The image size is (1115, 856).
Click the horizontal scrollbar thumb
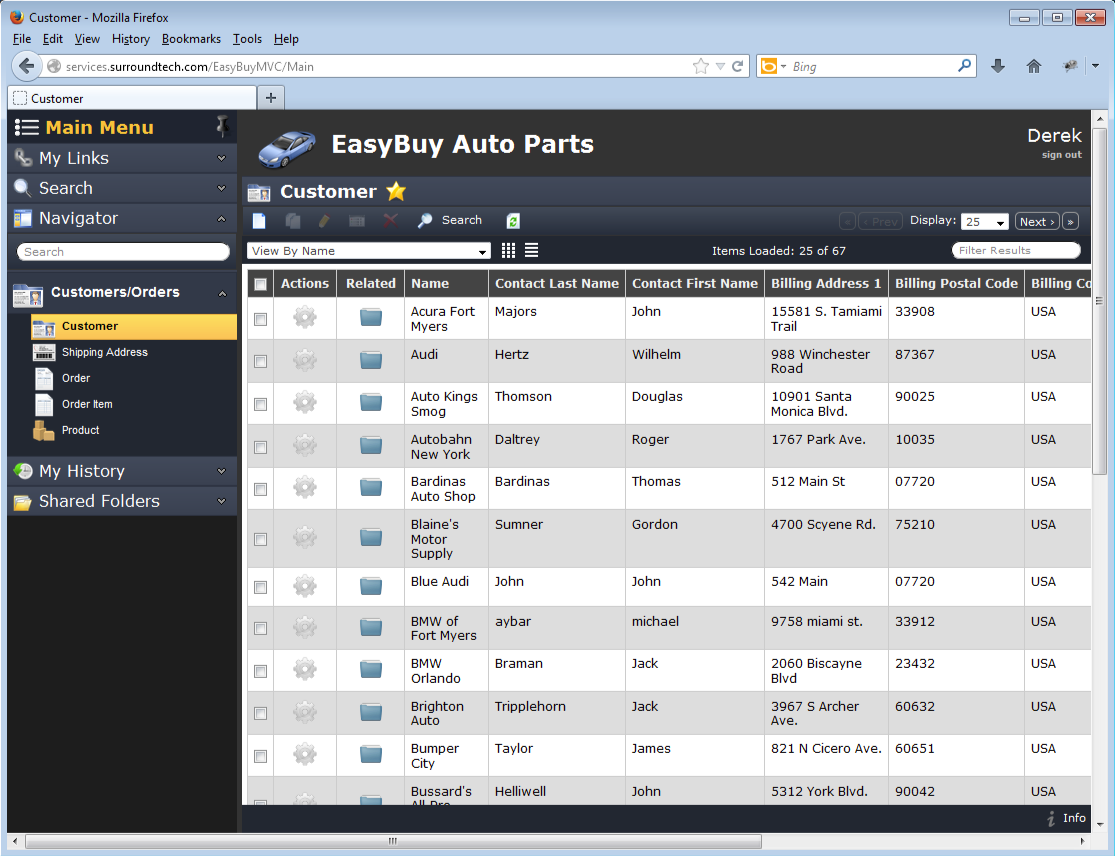(393, 842)
